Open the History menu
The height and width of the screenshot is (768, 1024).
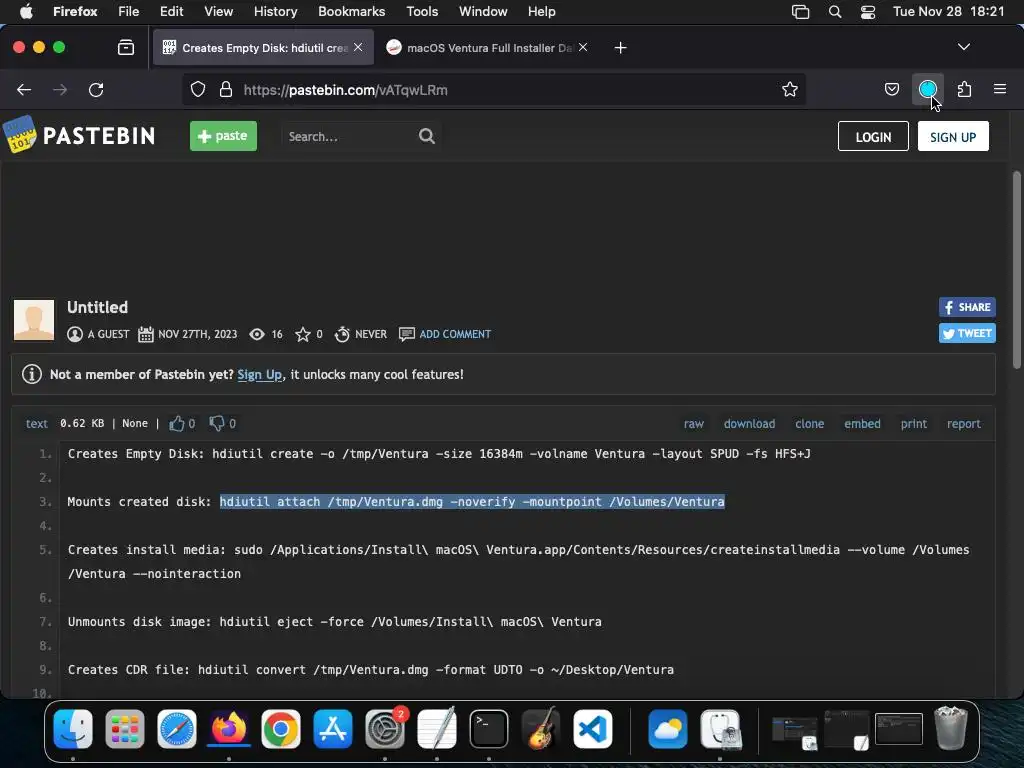point(275,11)
